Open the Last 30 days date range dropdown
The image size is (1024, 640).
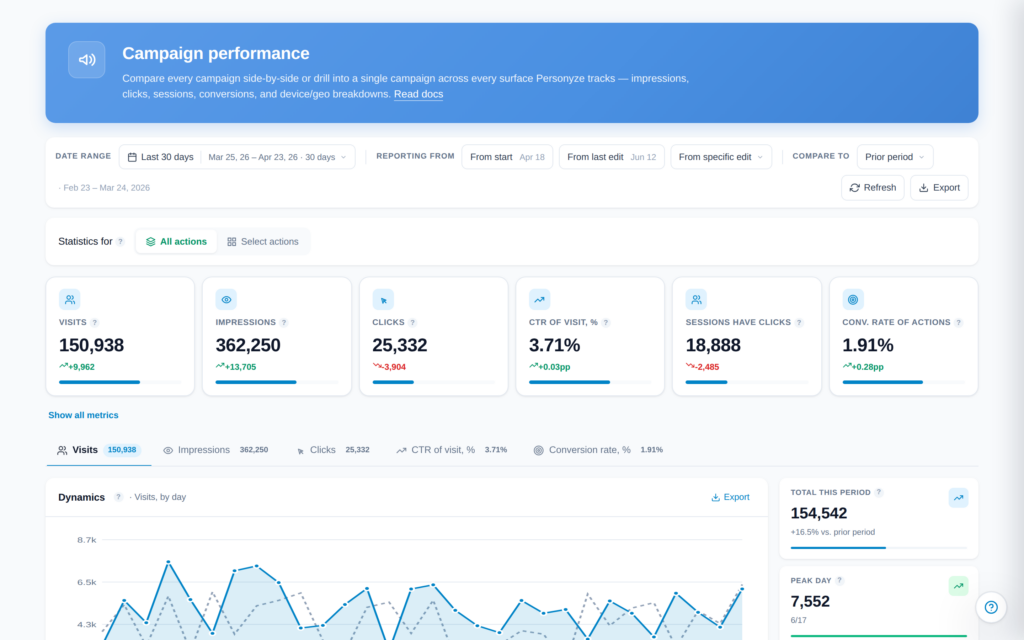(x=237, y=157)
